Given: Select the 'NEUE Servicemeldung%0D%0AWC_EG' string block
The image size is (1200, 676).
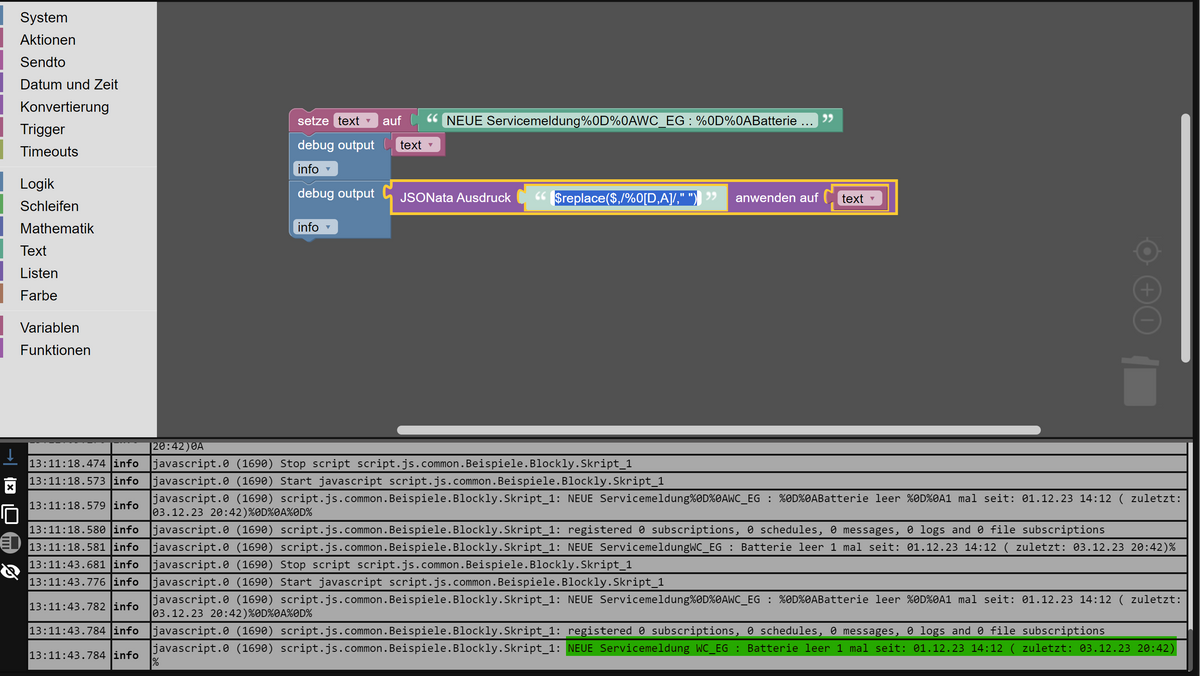Looking at the screenshot, I should coord(630,121).
